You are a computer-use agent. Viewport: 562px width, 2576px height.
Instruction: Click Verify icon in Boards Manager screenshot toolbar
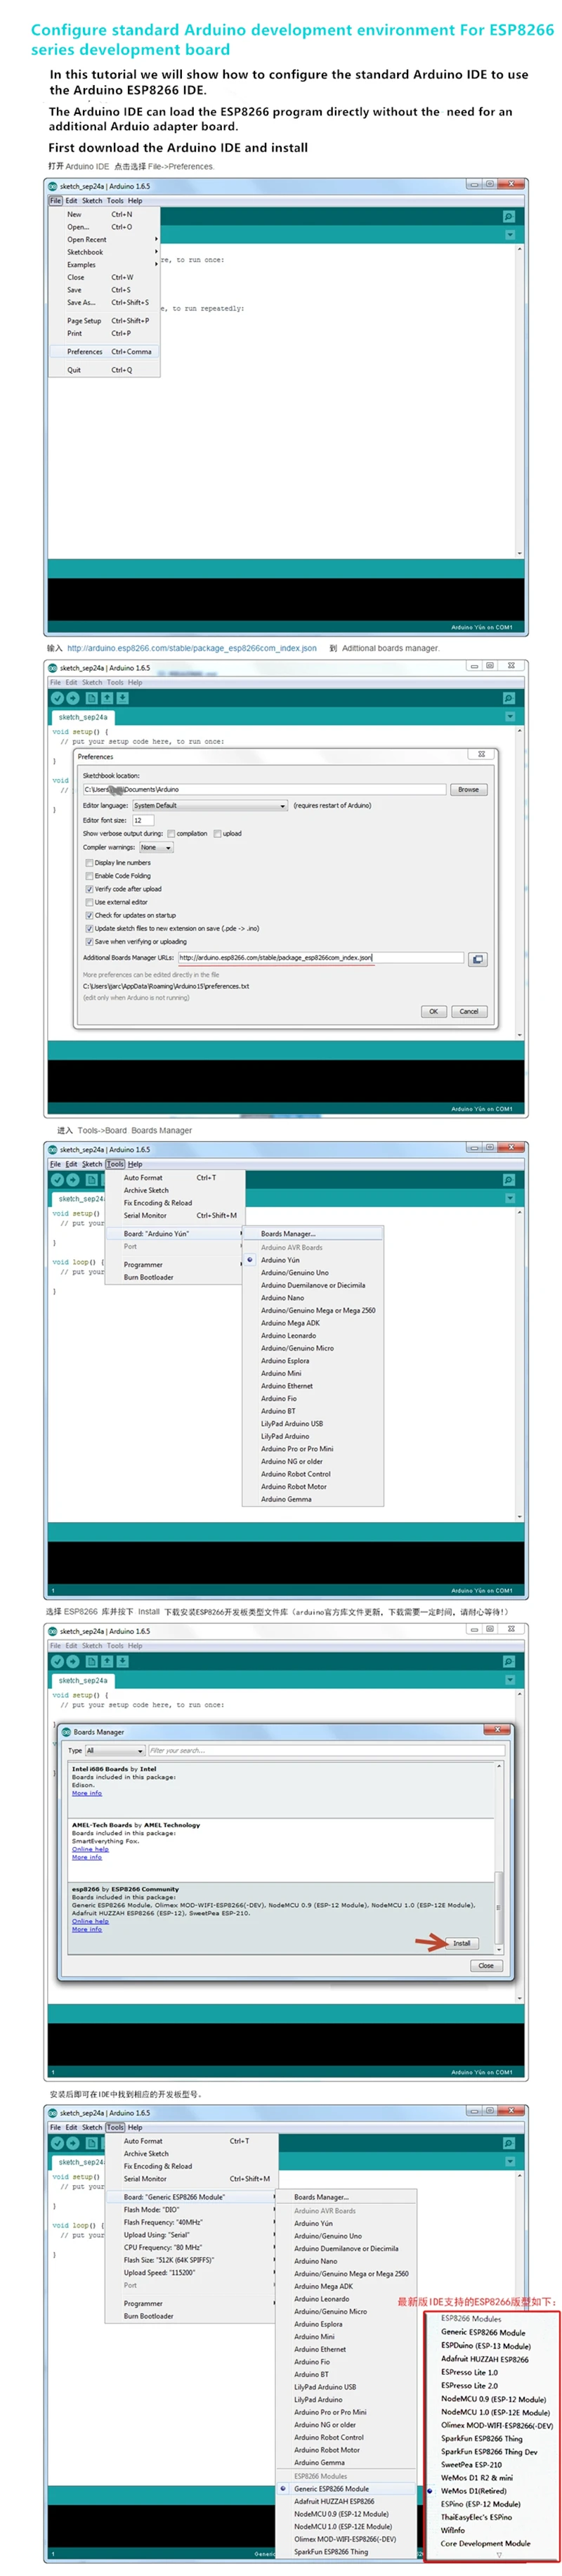(x=57, y=1661)
